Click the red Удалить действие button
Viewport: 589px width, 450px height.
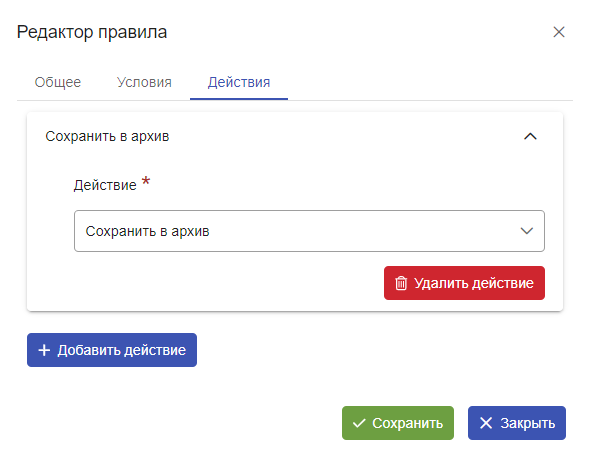pyautogui.click(x=464, y=283)
